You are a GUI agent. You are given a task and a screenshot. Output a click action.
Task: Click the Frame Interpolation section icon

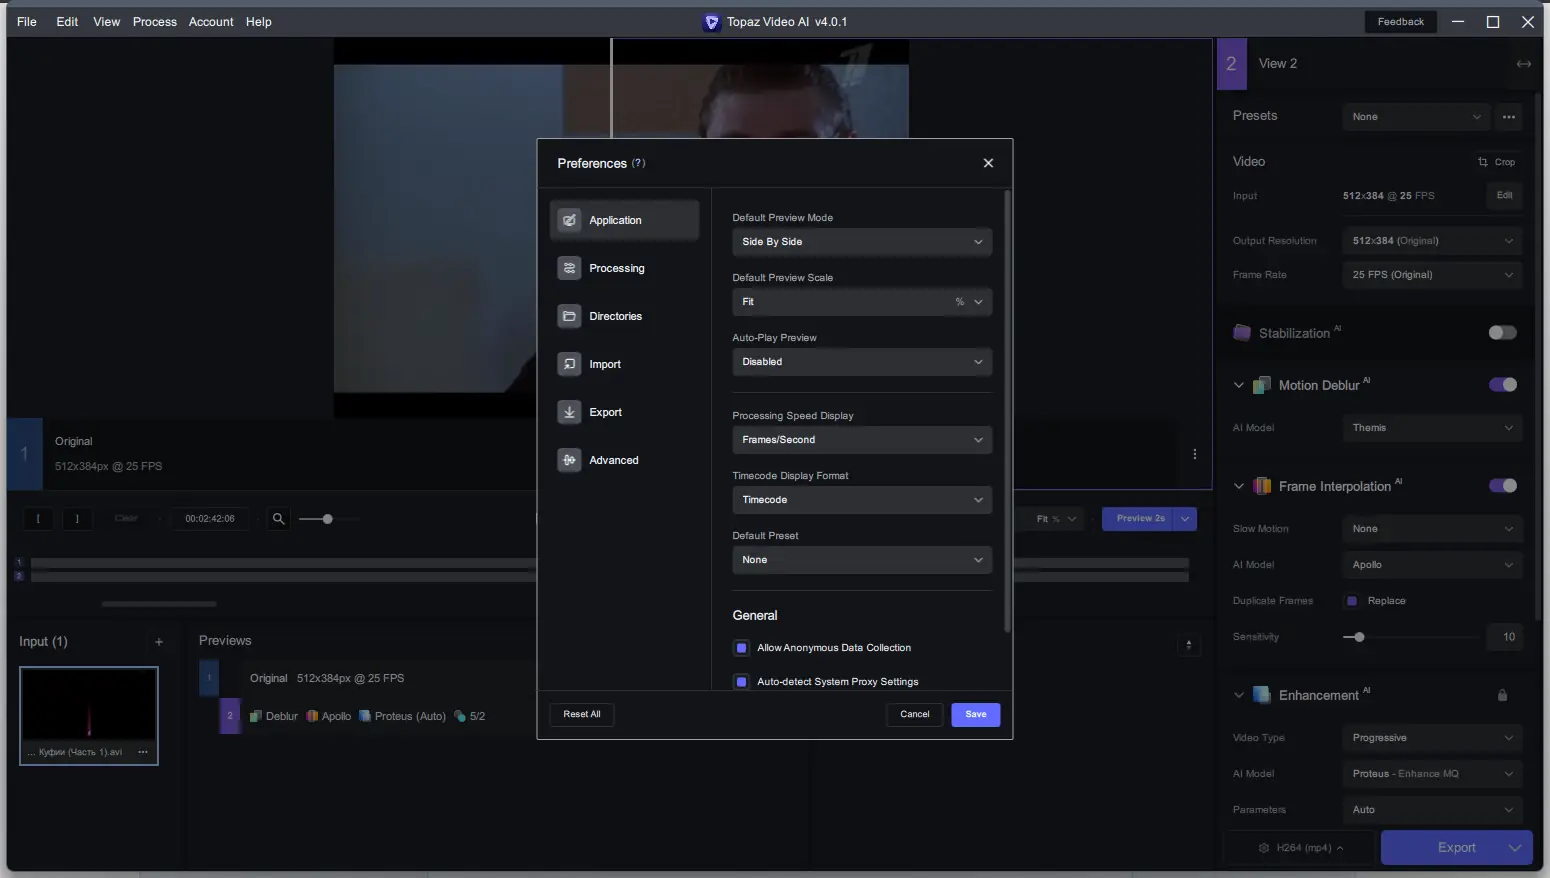pos(1262,486)
